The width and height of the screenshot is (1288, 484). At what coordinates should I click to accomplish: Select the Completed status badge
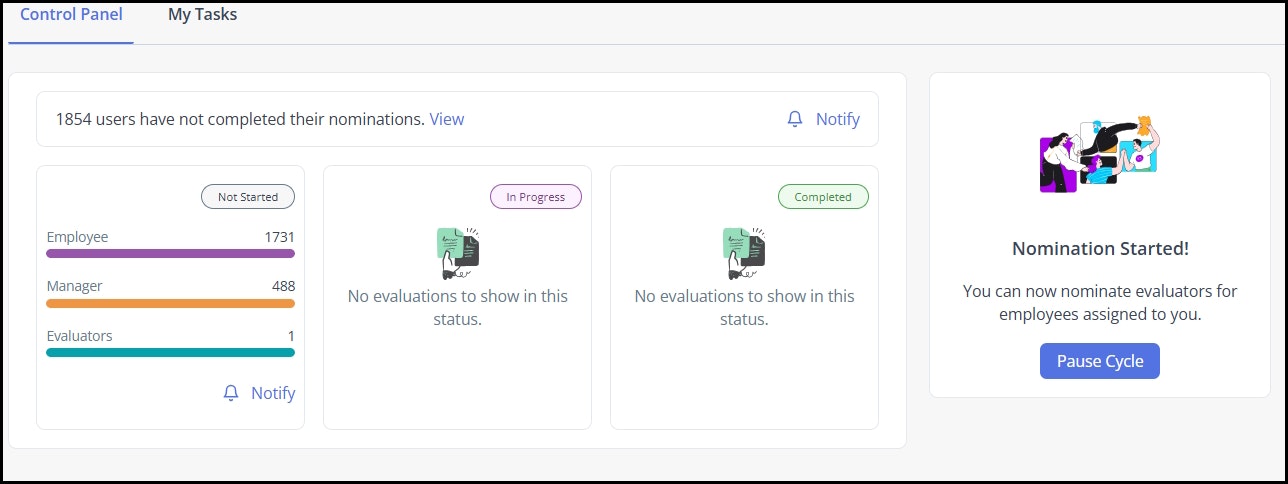pyautogui.click(x=823, y=197)
